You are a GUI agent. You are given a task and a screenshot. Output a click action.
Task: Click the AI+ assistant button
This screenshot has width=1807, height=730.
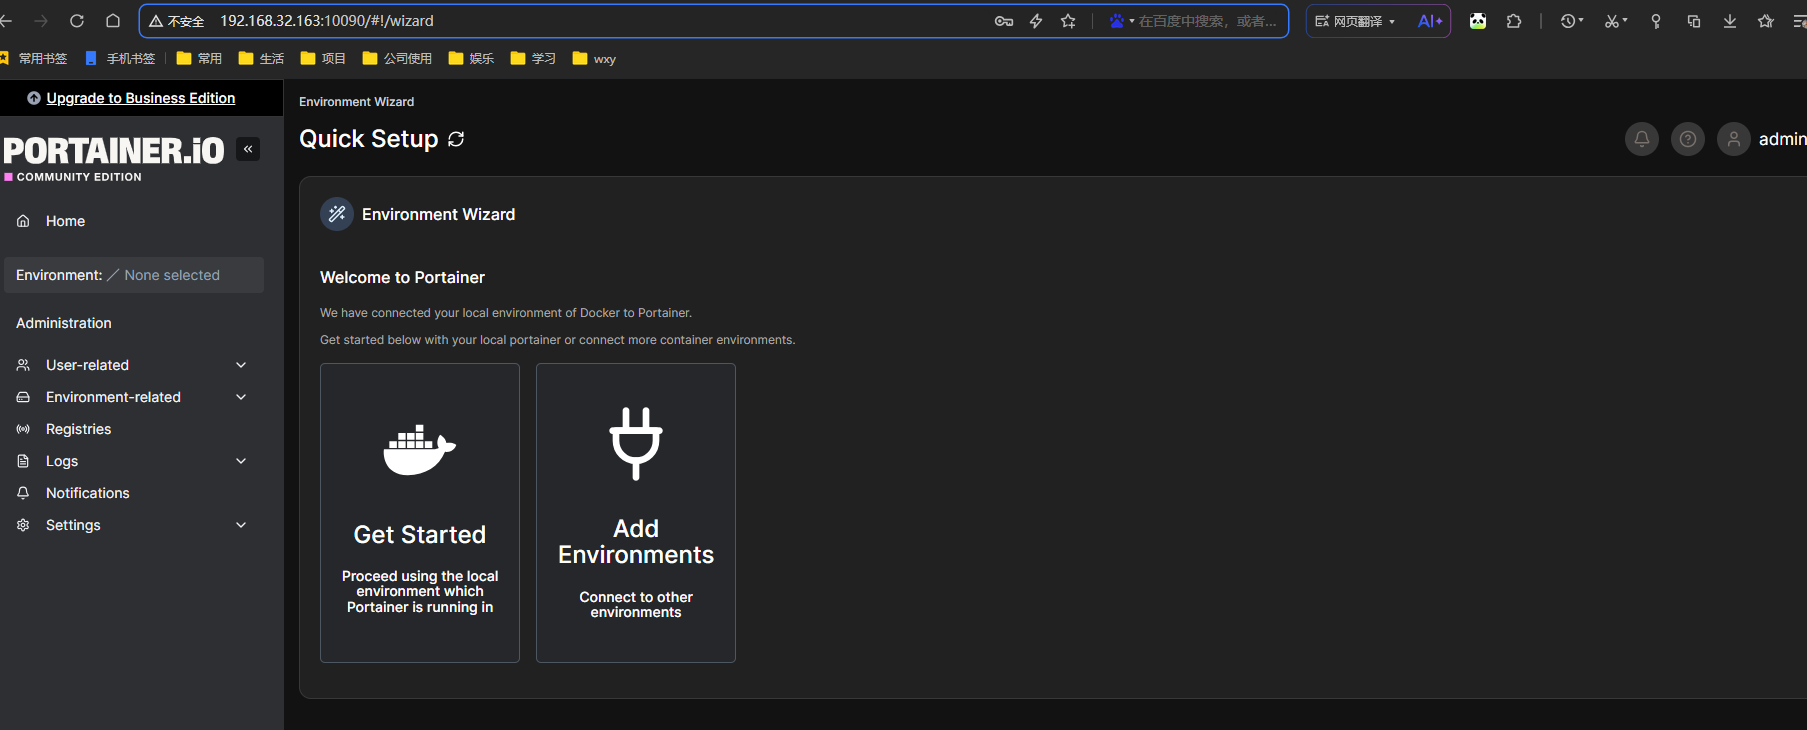tap(1430, 21)
